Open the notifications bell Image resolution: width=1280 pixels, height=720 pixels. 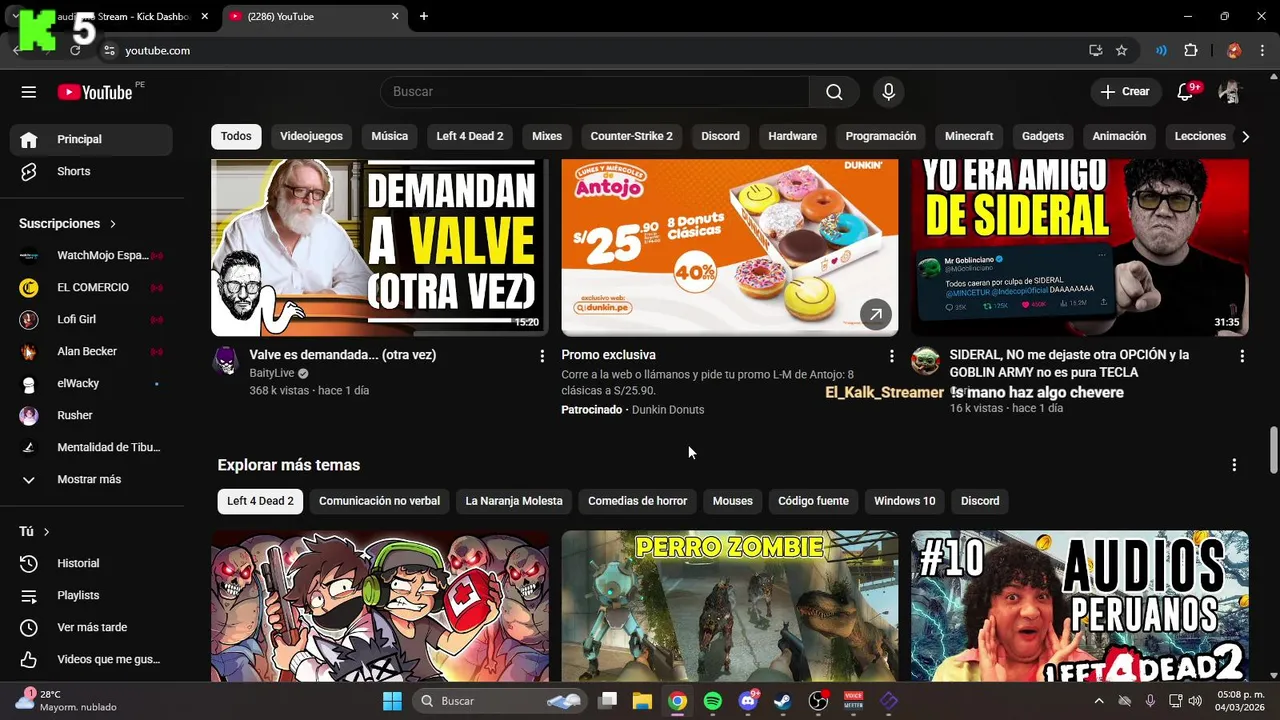(1185, 92)
